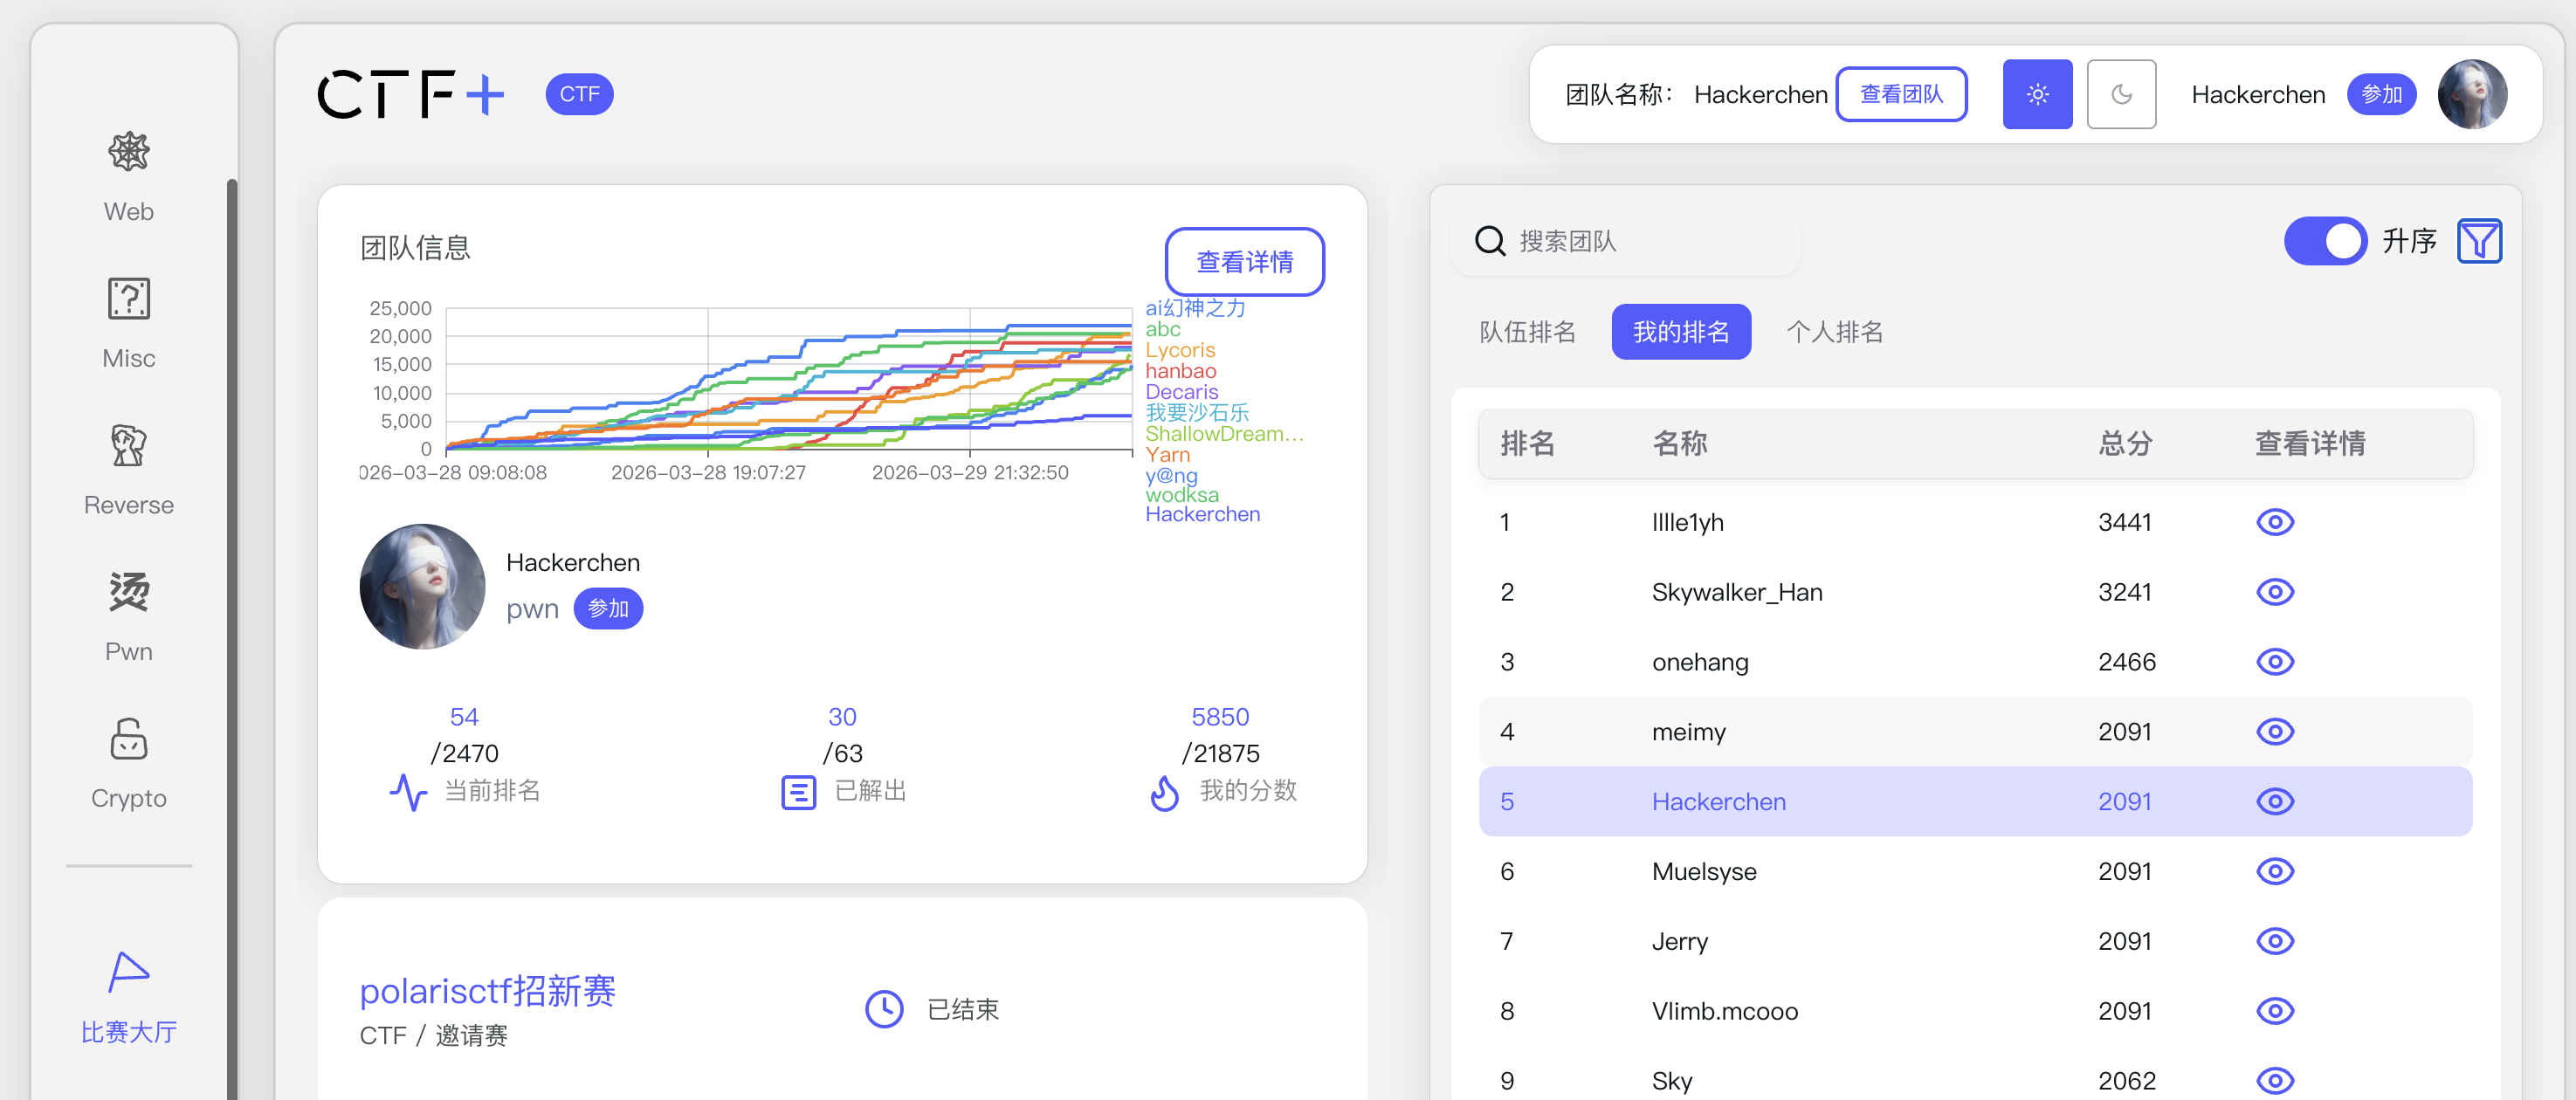The height and width of the screenshot is (1100, 2576).
Task: Toggle the 升序 ascending sort switch
Action: point(2324,241)
